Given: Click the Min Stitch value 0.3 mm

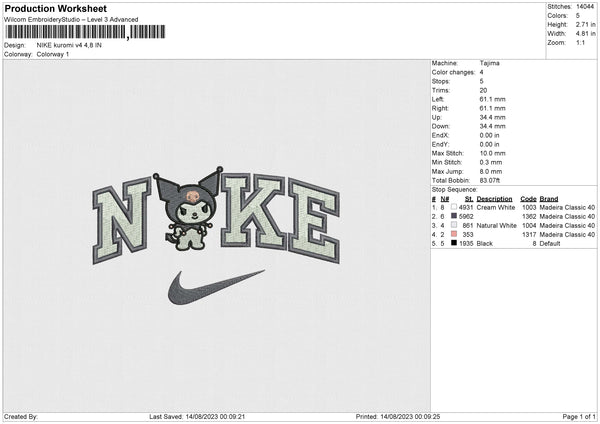Looking at the screenshot, I should 491,162.
